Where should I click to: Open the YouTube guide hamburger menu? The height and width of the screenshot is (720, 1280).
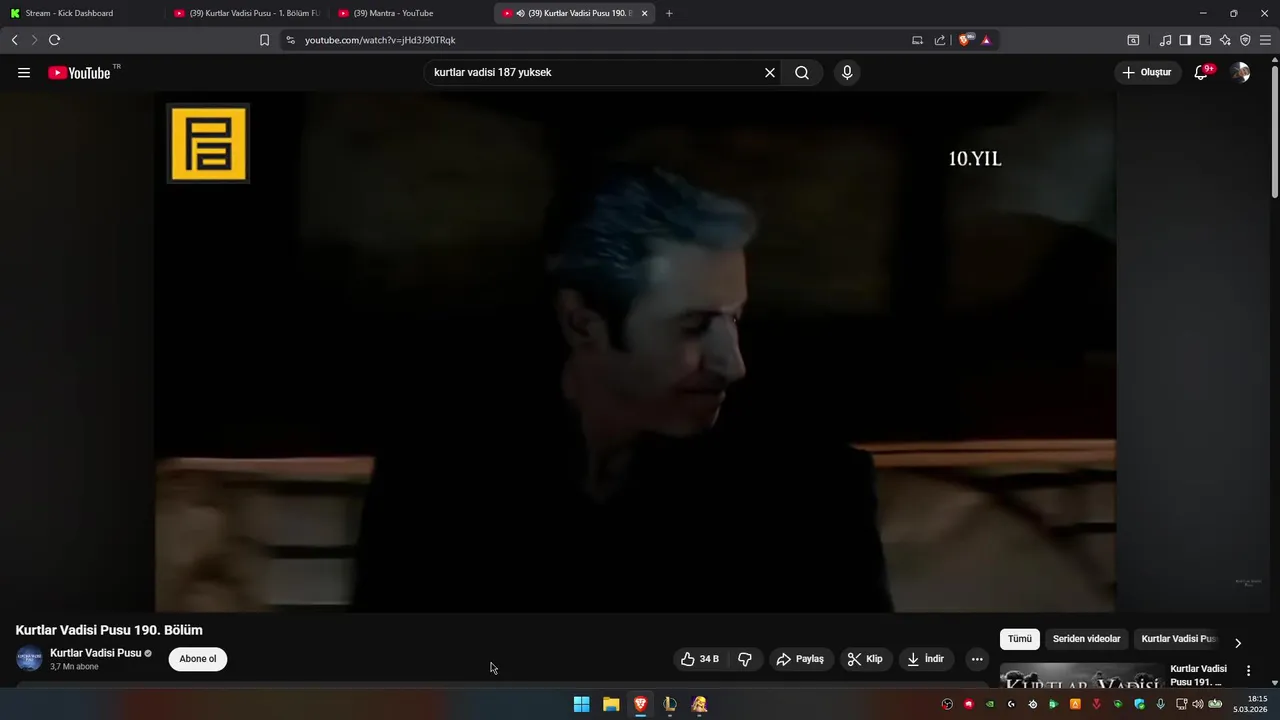(24, 73)
